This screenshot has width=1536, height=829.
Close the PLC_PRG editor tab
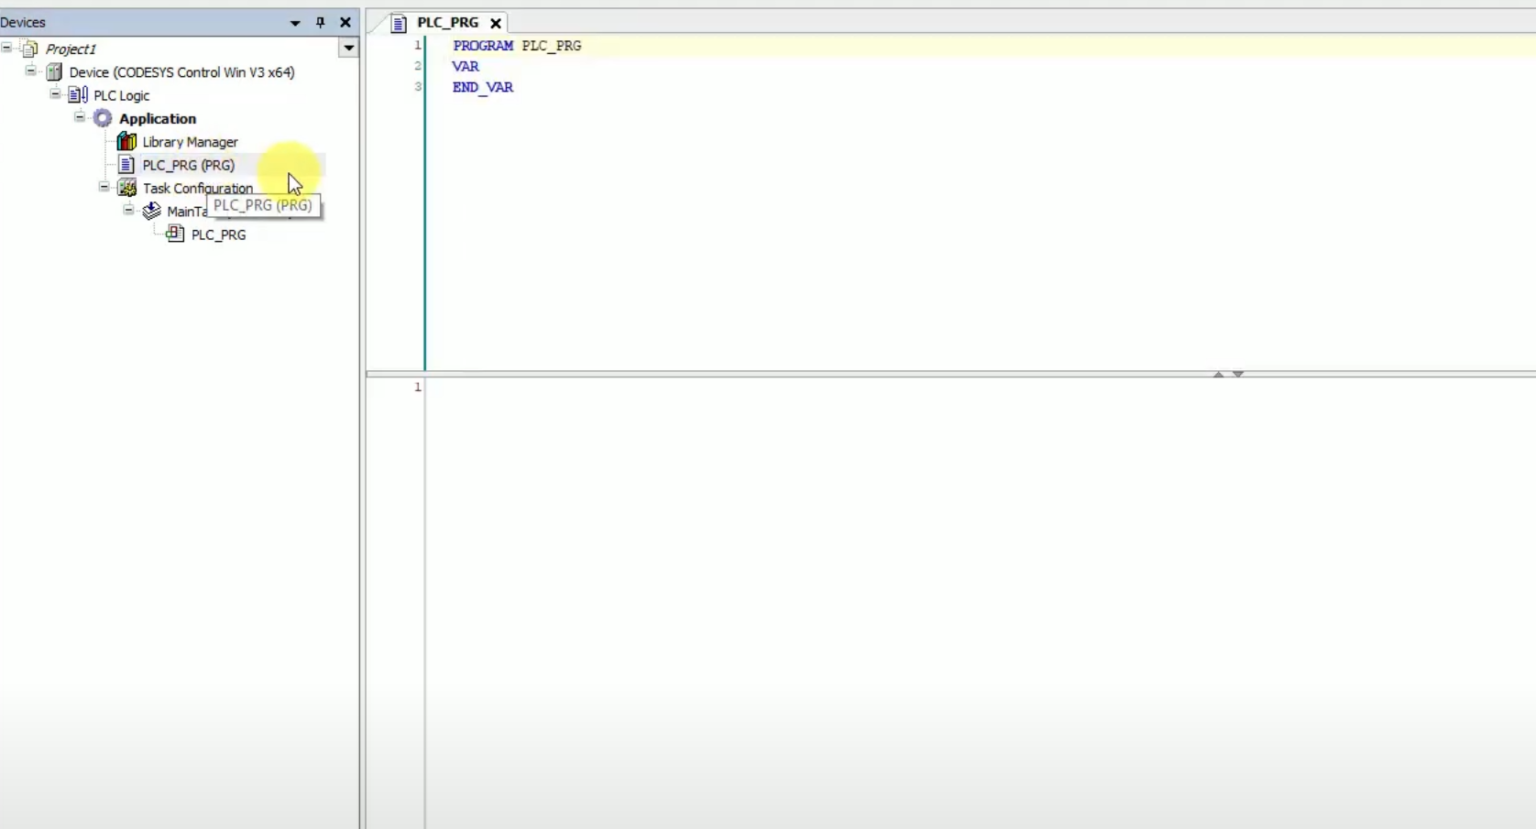coord(495,23)
